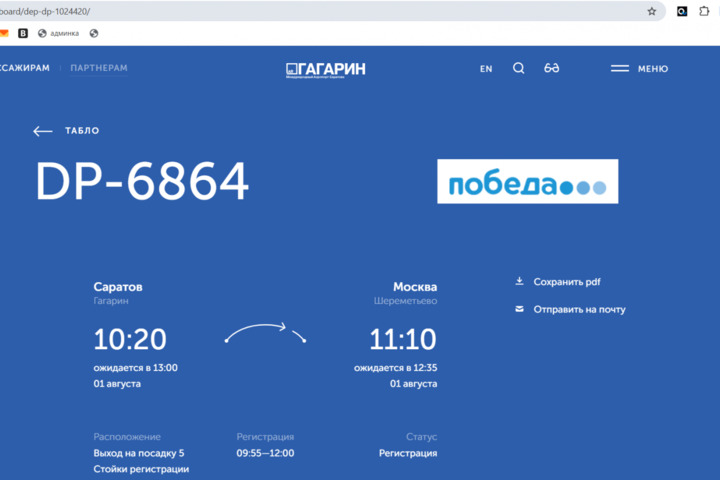Click the download icon for pdf
Image resolution: width=720 pixels, height=480 pixels.
tap(519, 281)
